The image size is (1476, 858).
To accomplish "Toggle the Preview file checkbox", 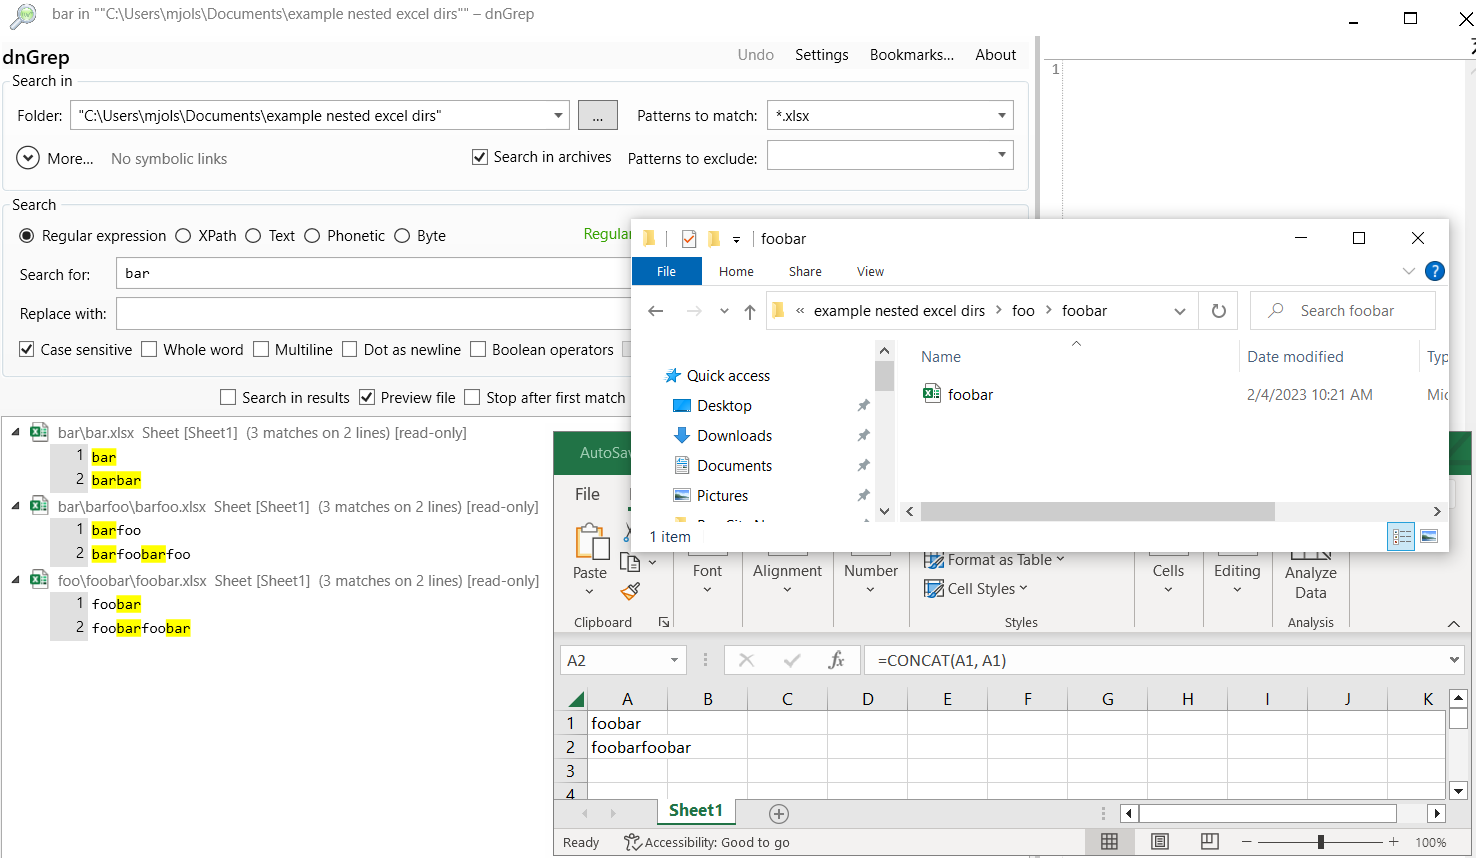I will 367,397.
